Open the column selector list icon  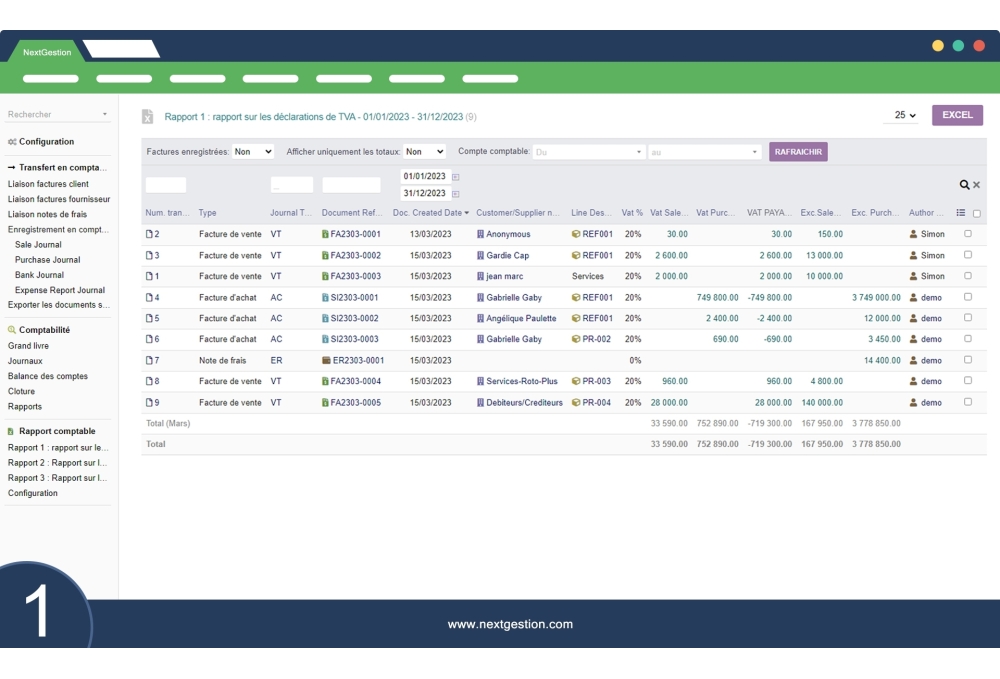(961, 213)
